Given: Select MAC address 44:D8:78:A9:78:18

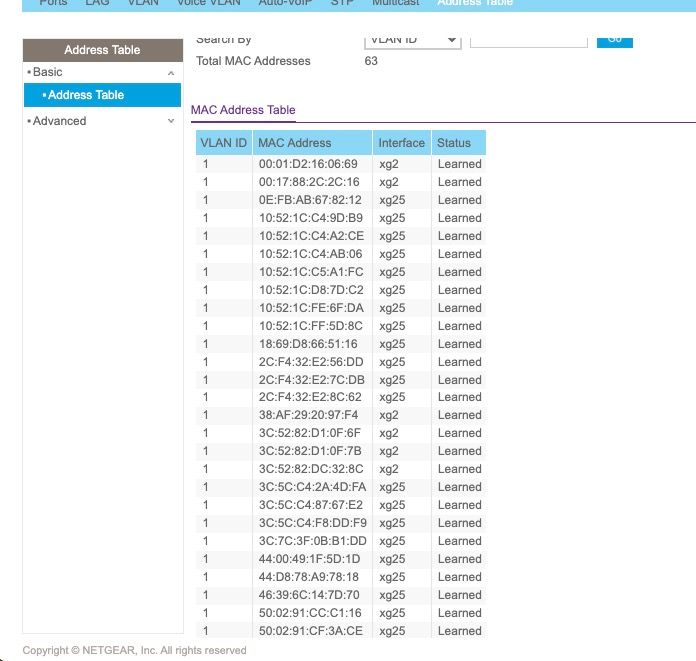Looking at the screenshot, I should click(x=309, y=577).
